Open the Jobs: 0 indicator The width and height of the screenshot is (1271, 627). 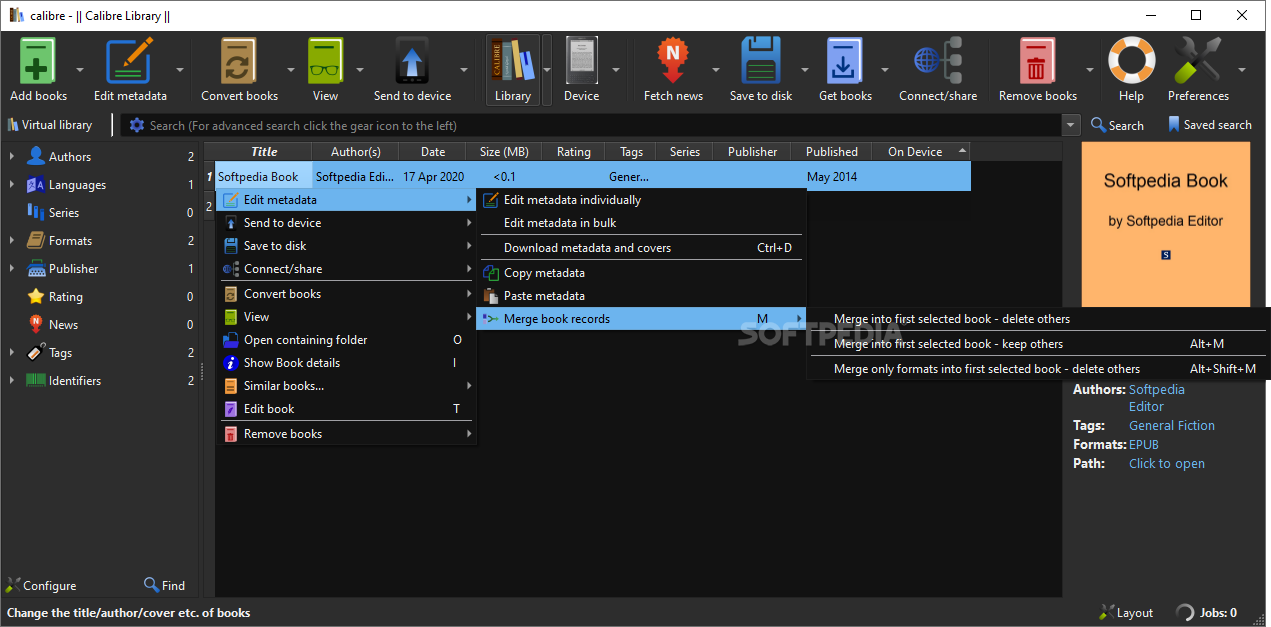1207,613
